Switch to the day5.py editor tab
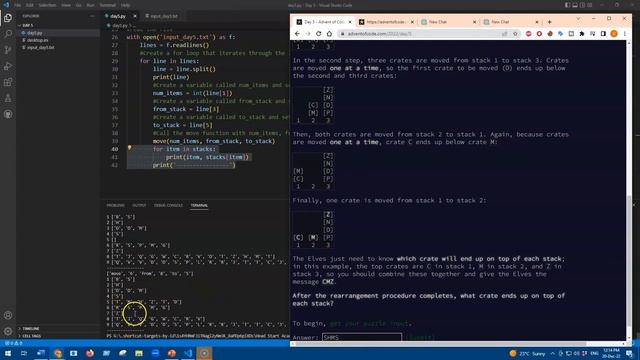This screenshot has width=640, height=360. [x=118, y=16]
